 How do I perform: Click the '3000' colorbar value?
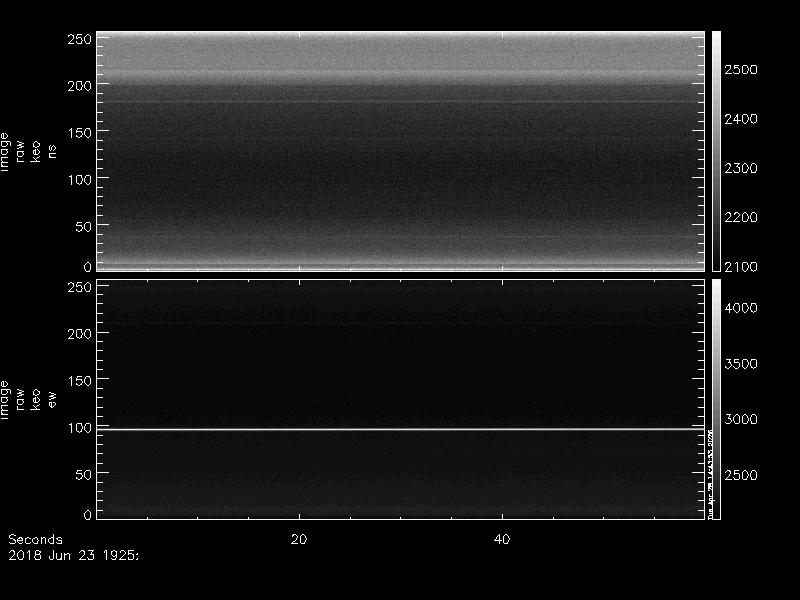click(741, 419)
